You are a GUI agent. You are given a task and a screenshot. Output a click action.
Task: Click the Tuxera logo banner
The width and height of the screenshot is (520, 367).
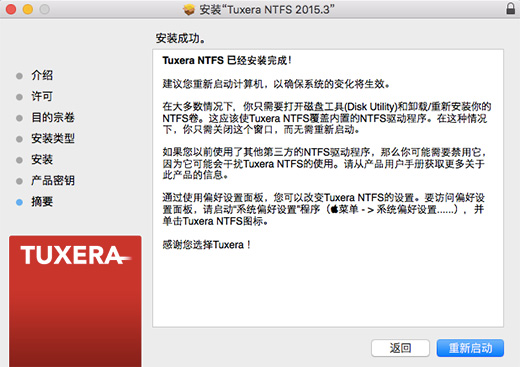click(75, 301)
